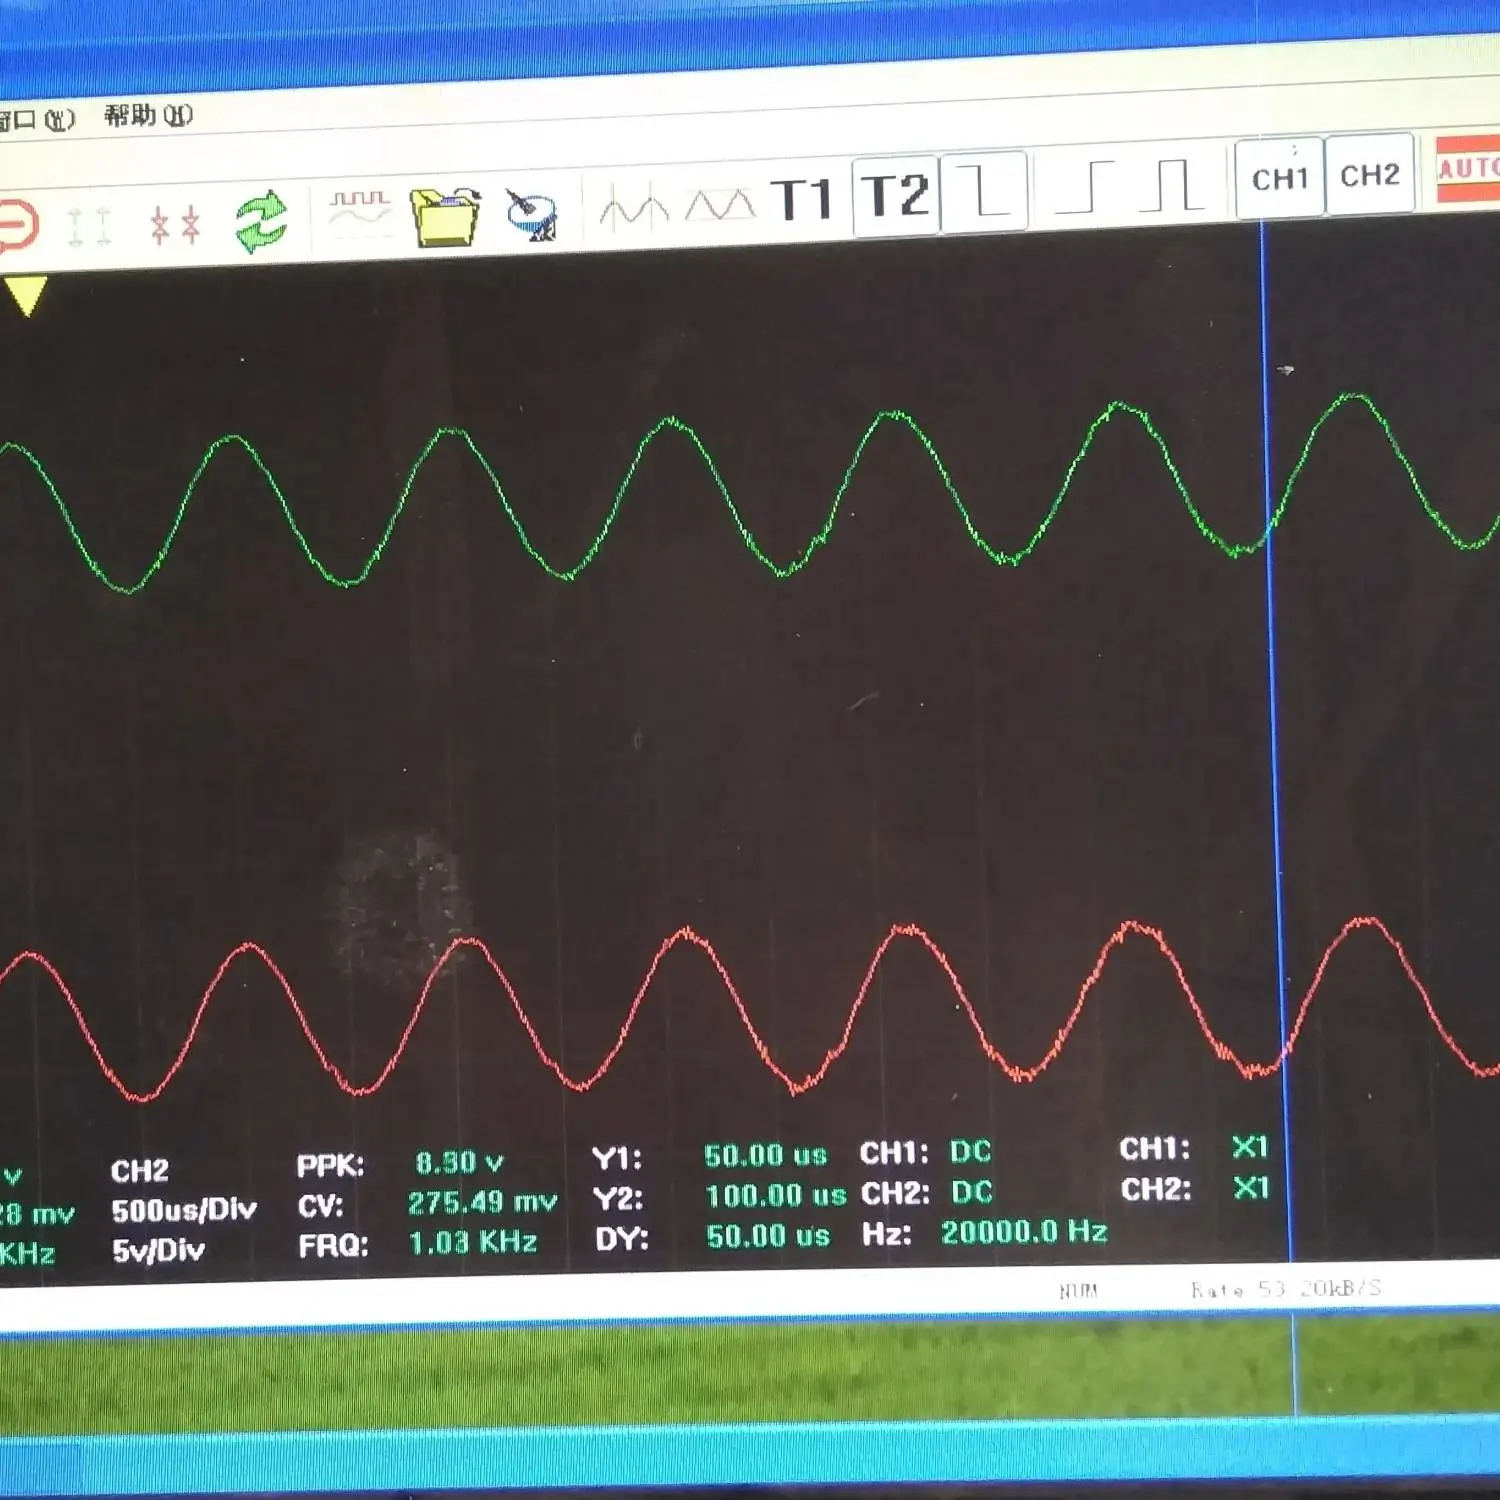Click the square wave signal icon

[x=359, y=211]
